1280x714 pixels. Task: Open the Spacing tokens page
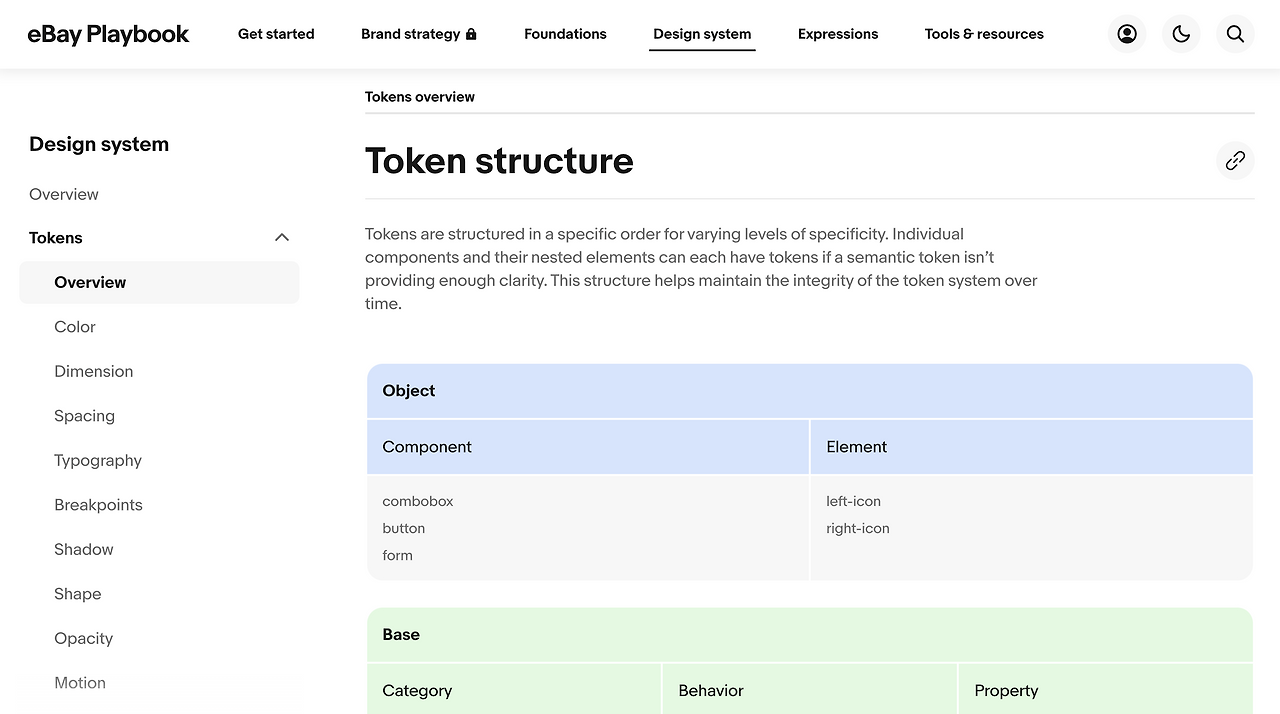coord(84,416)
